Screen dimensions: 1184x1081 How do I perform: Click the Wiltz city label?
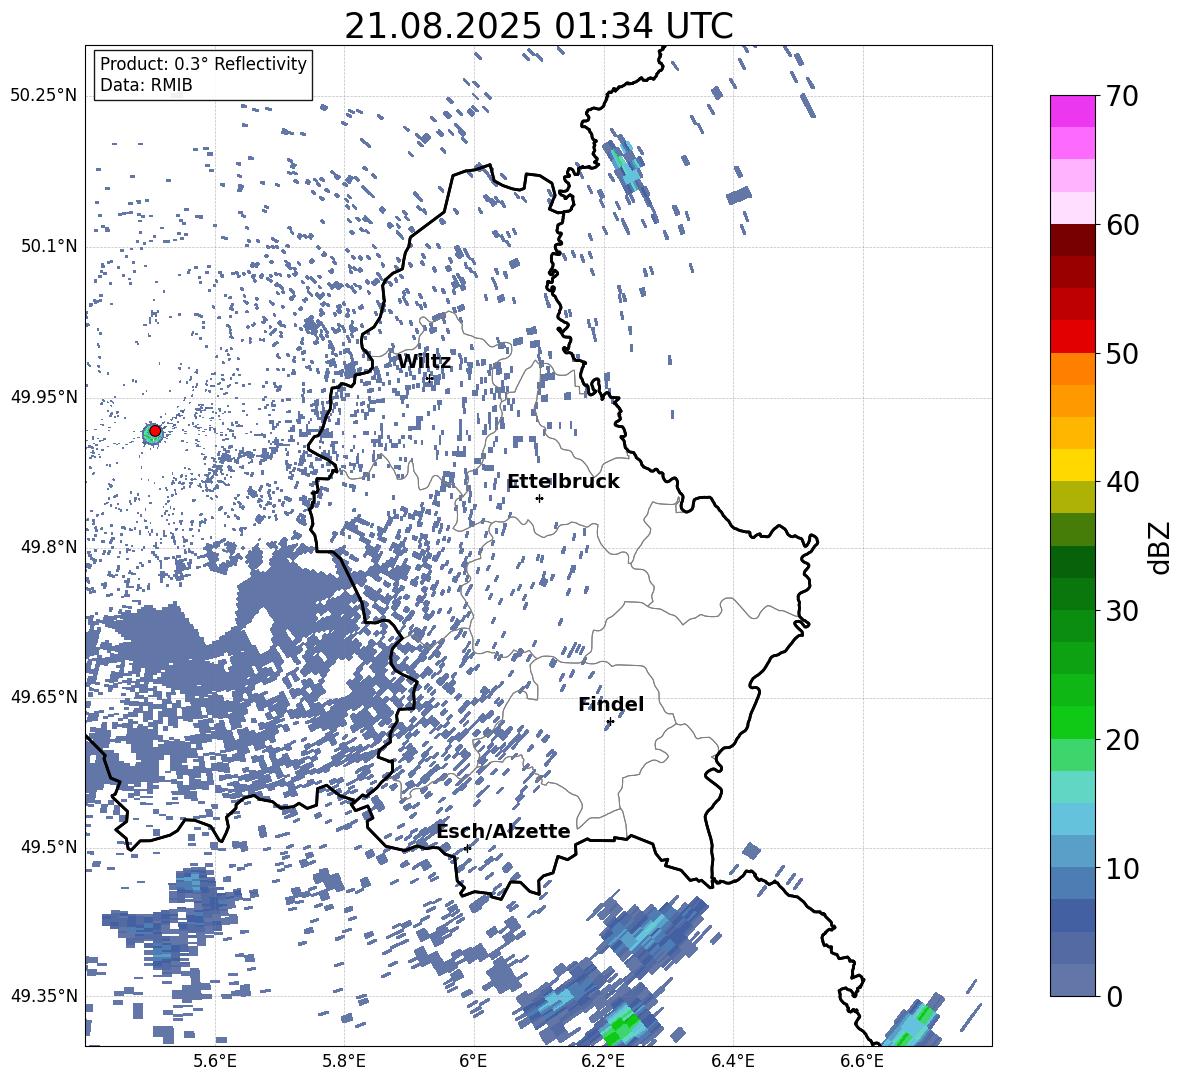pyautogui.click(x=424, y=362)
